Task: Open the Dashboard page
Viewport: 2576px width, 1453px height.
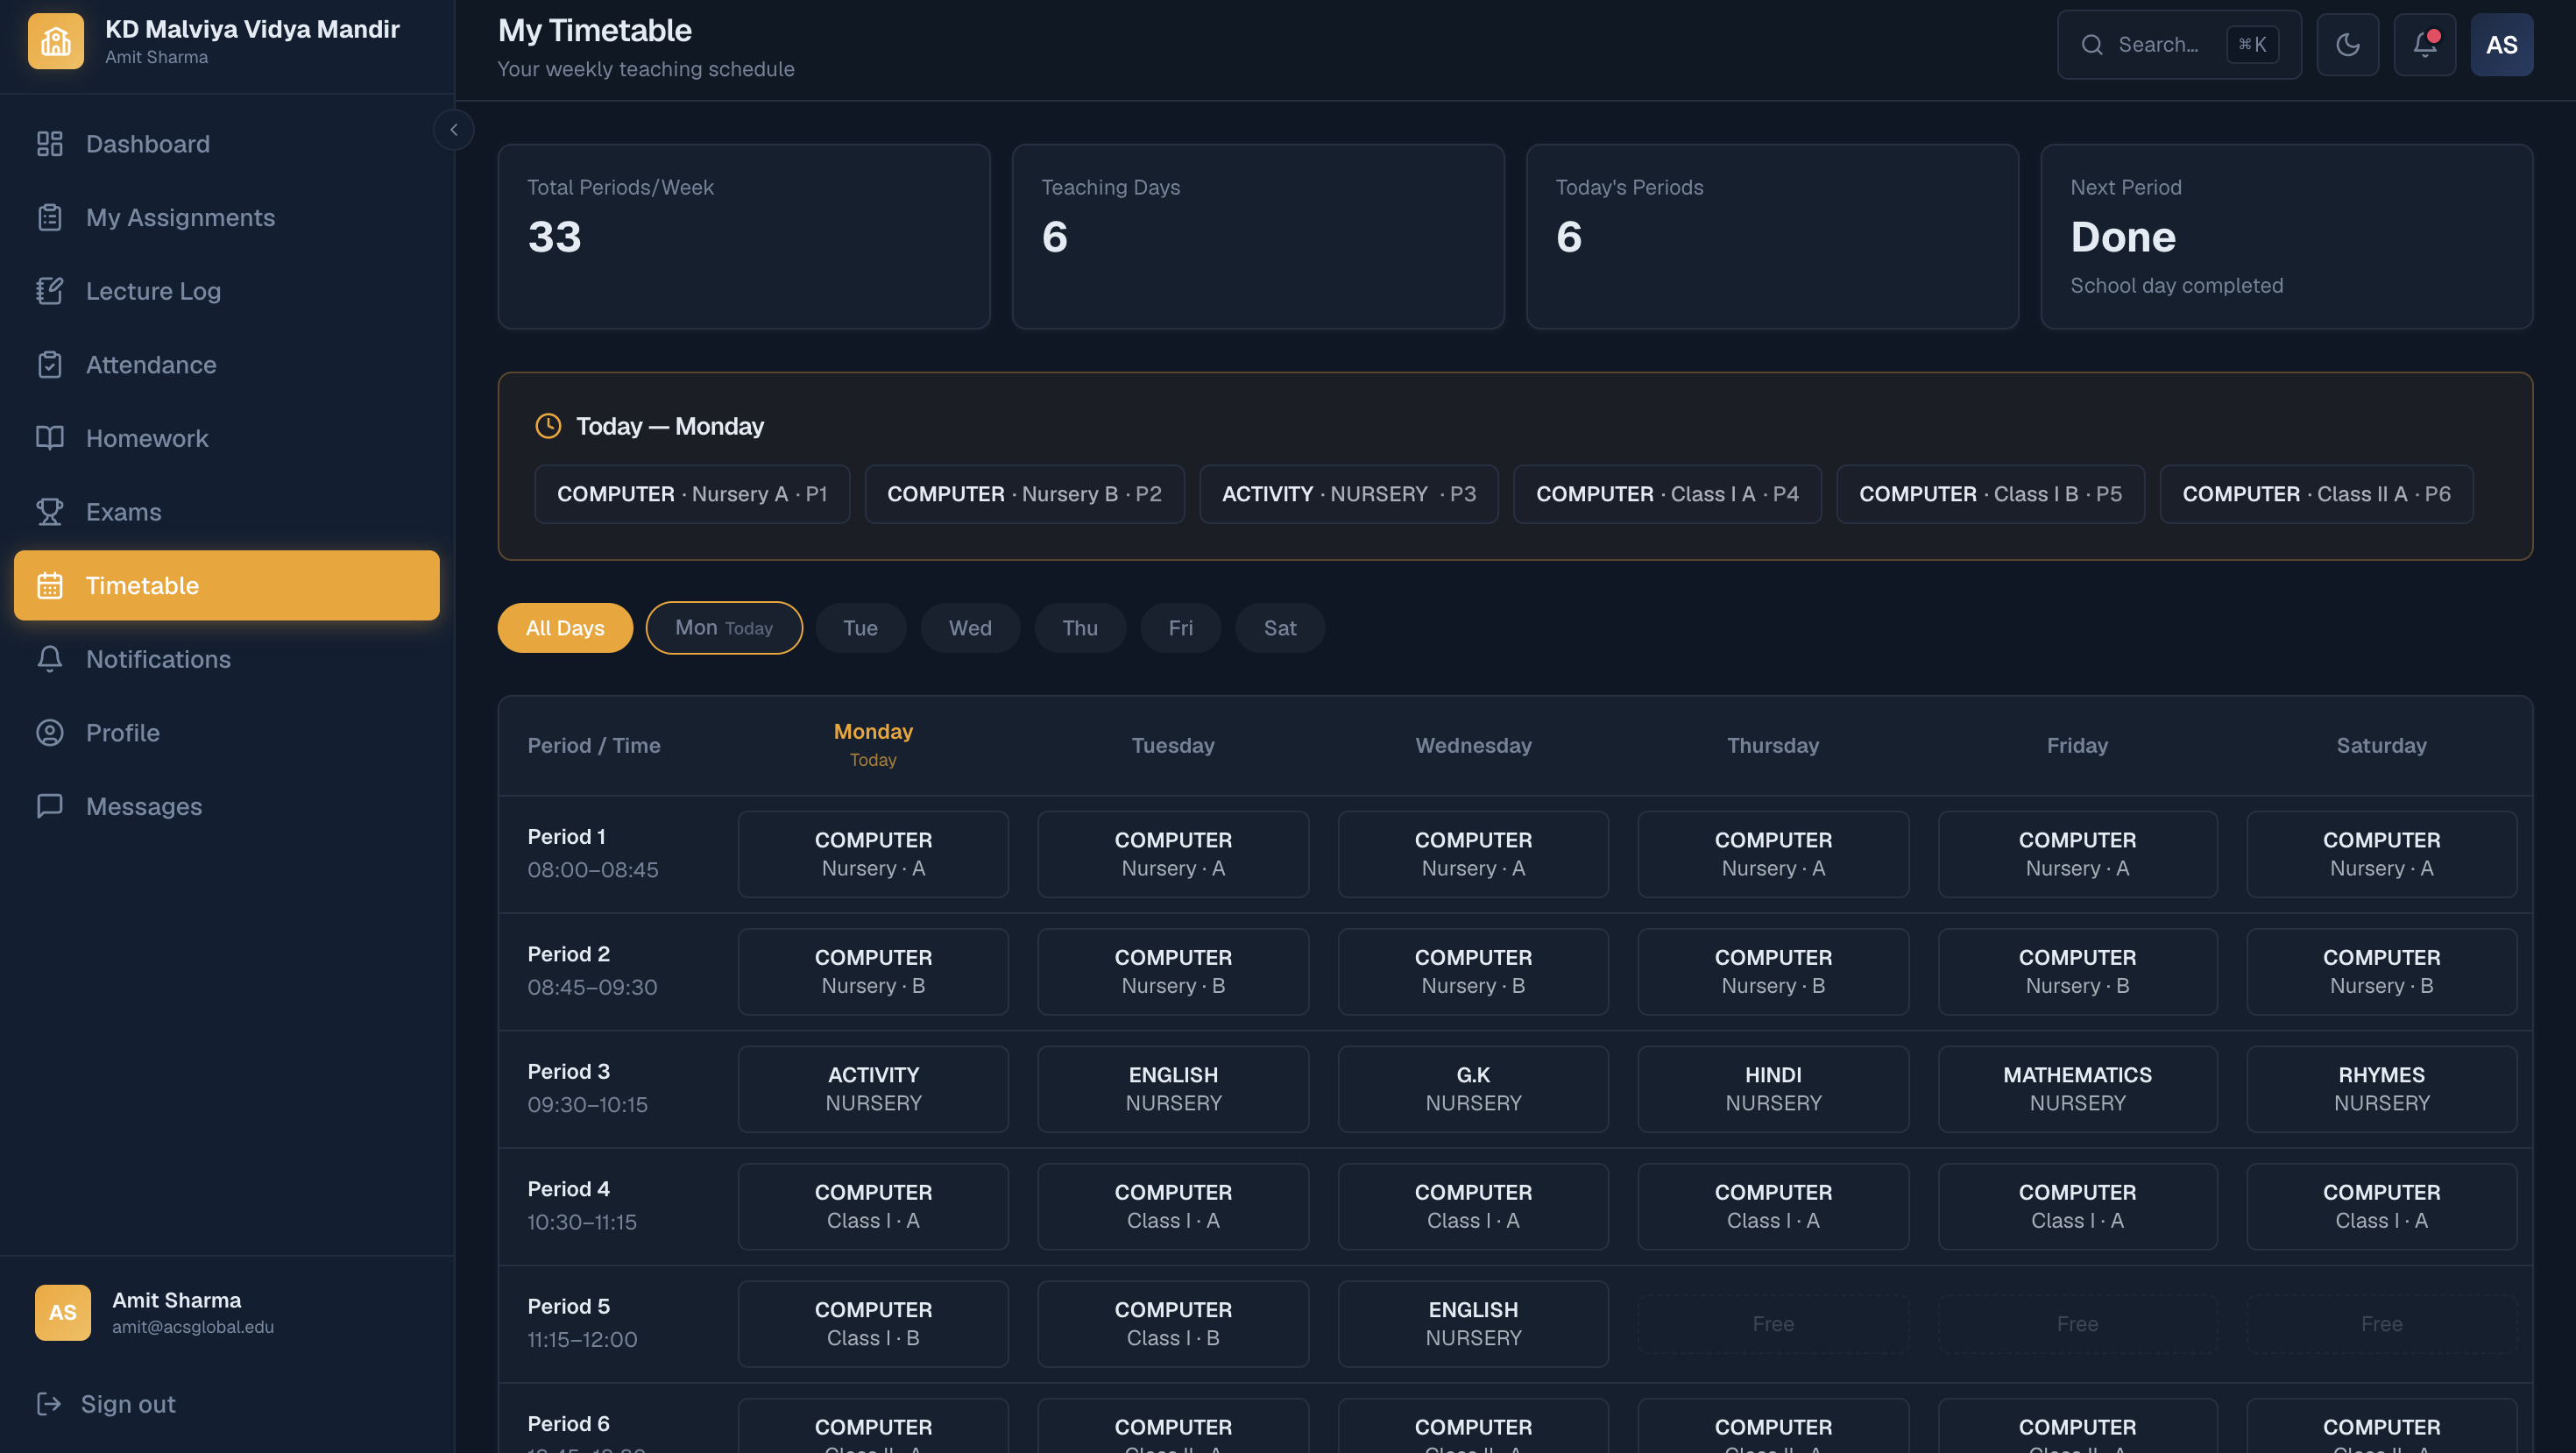Action: point(227,144)
